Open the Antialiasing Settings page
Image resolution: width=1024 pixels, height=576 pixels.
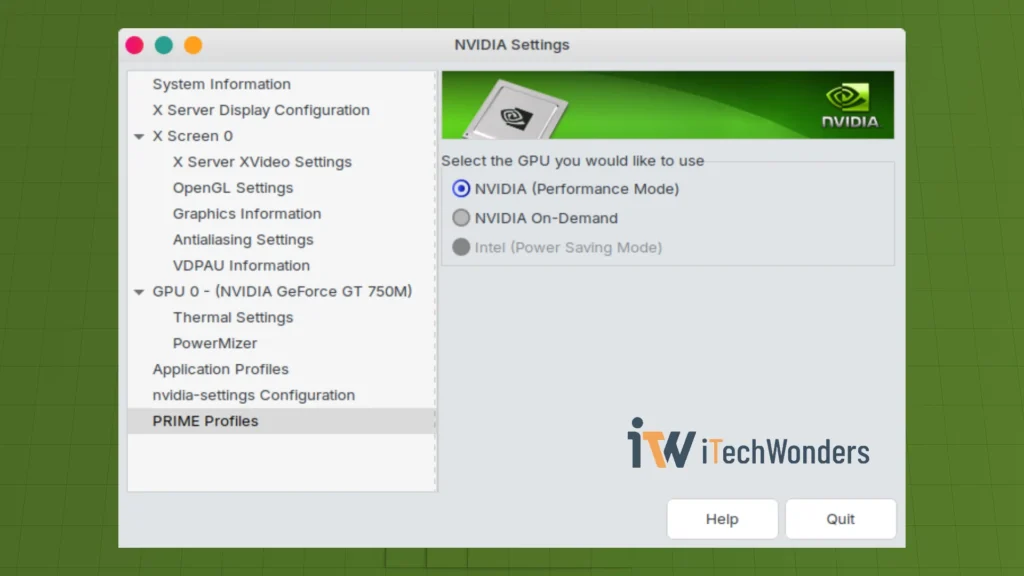243,239
